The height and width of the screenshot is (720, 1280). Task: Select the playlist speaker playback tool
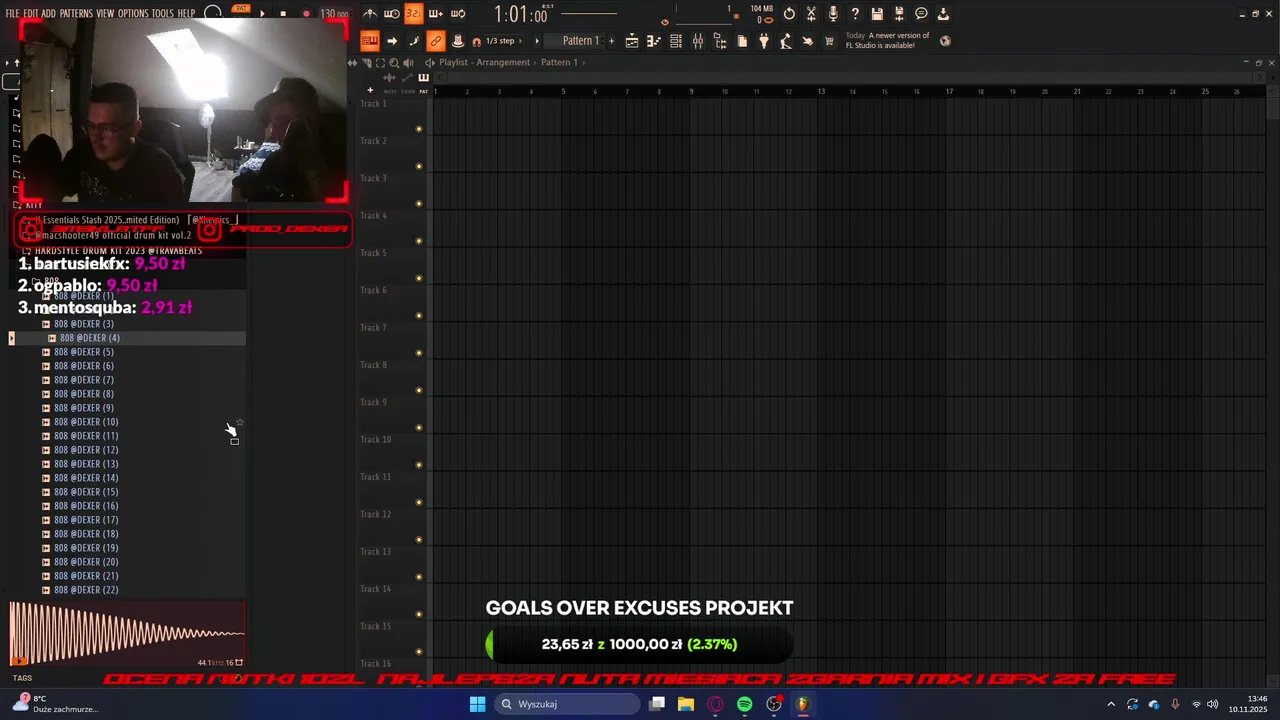click(408, 62)
